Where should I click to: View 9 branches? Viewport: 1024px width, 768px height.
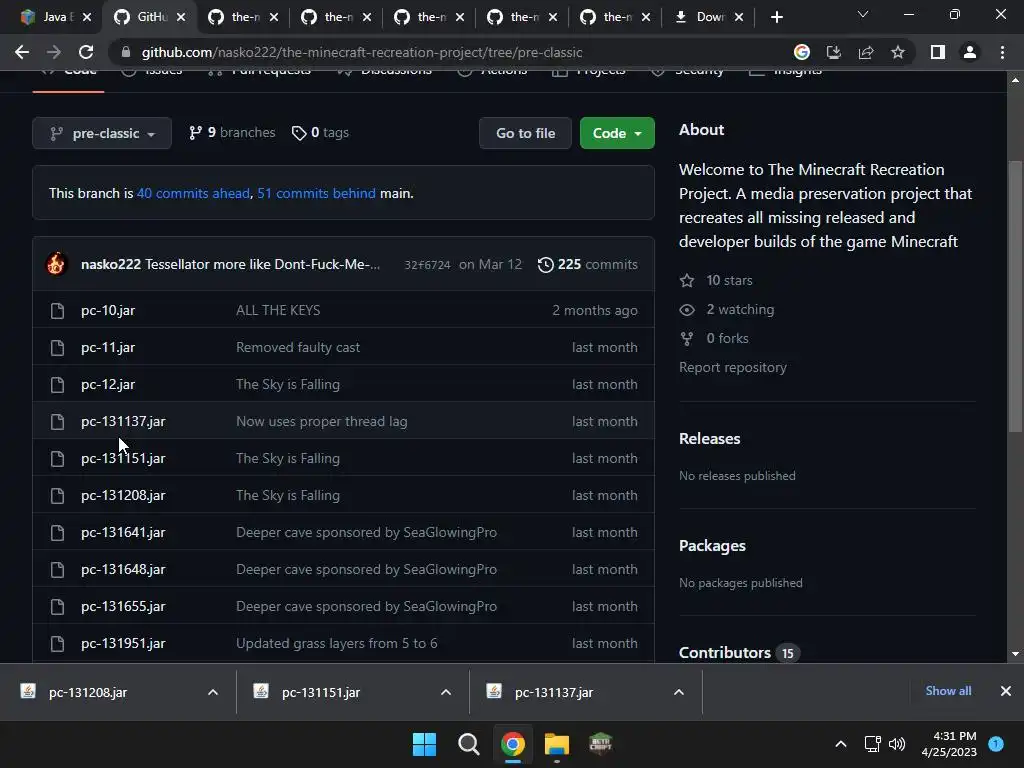(232, 133)
